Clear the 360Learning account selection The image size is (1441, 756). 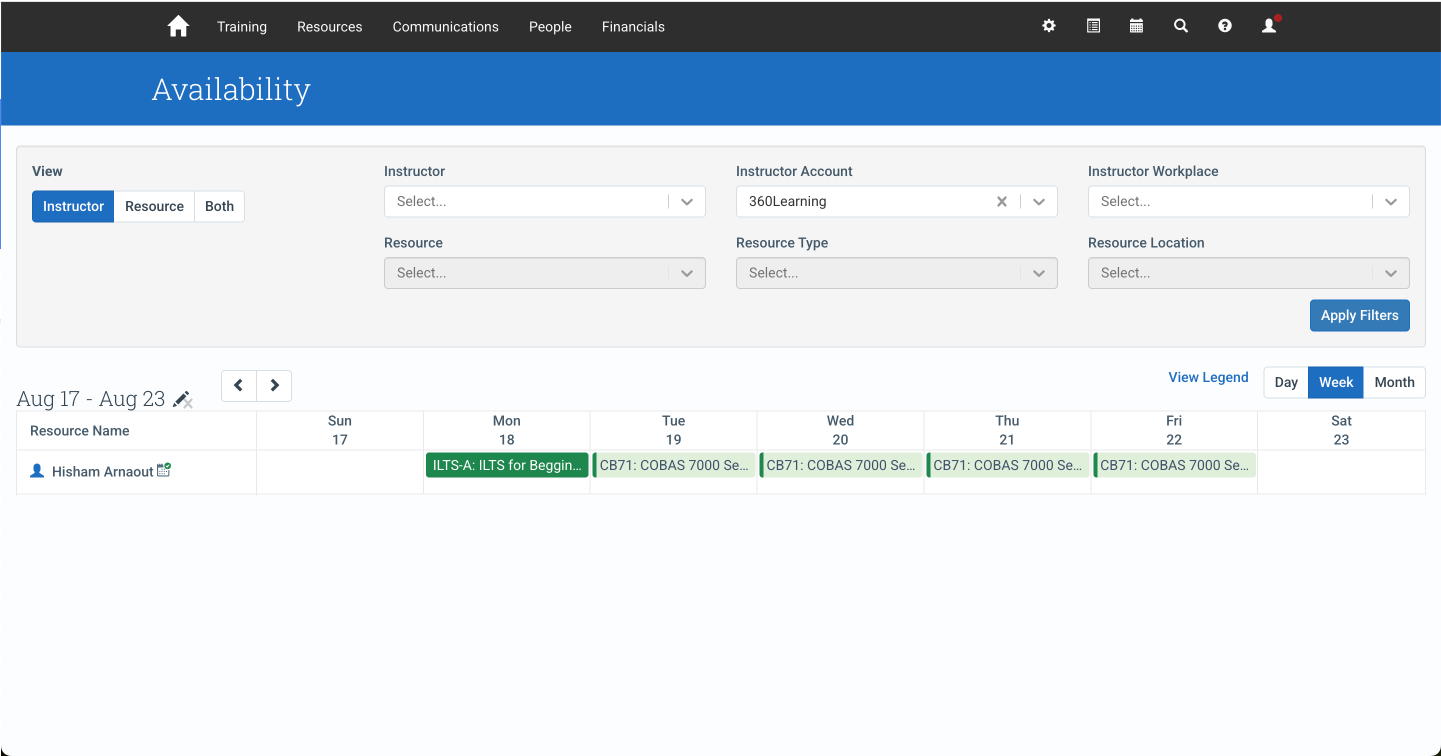point(1002,201)
